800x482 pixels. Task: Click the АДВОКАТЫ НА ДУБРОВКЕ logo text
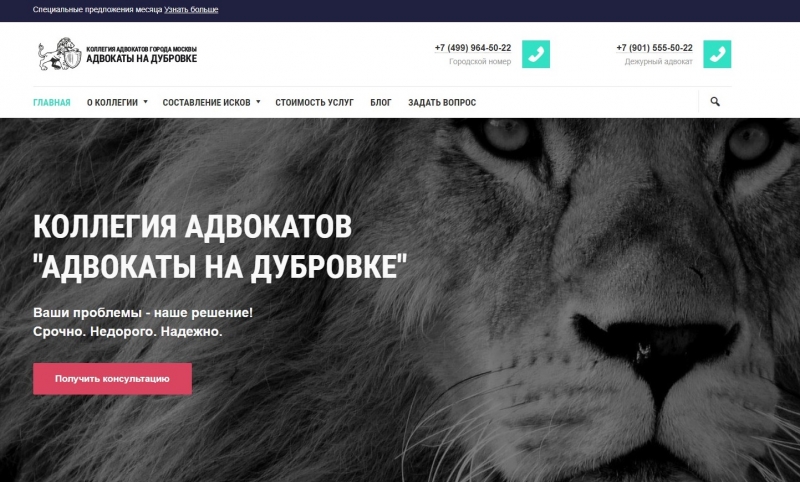[141, 59]
